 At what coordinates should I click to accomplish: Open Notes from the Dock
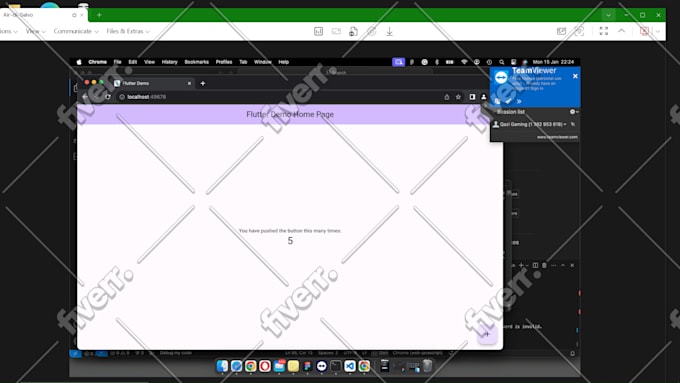293,366
